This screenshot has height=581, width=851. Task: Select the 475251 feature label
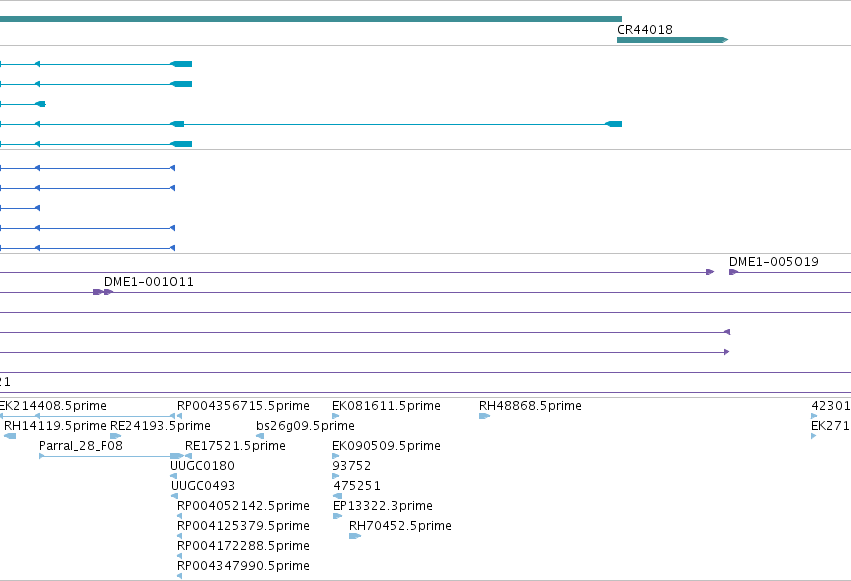click(x=357, y=486)
